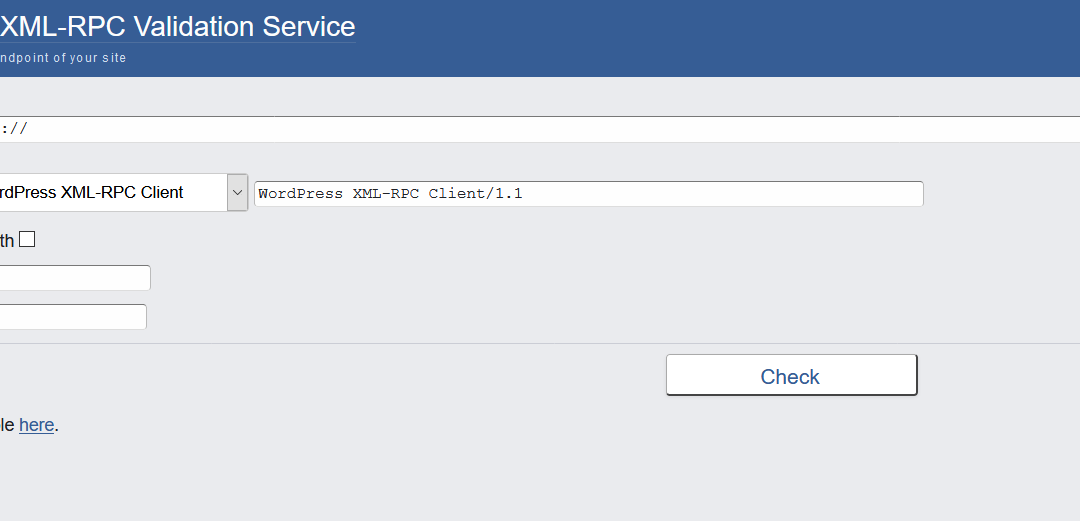
Task: Open the WordPress XML-RPC Client select box
Action: click(x=123, y=192)
